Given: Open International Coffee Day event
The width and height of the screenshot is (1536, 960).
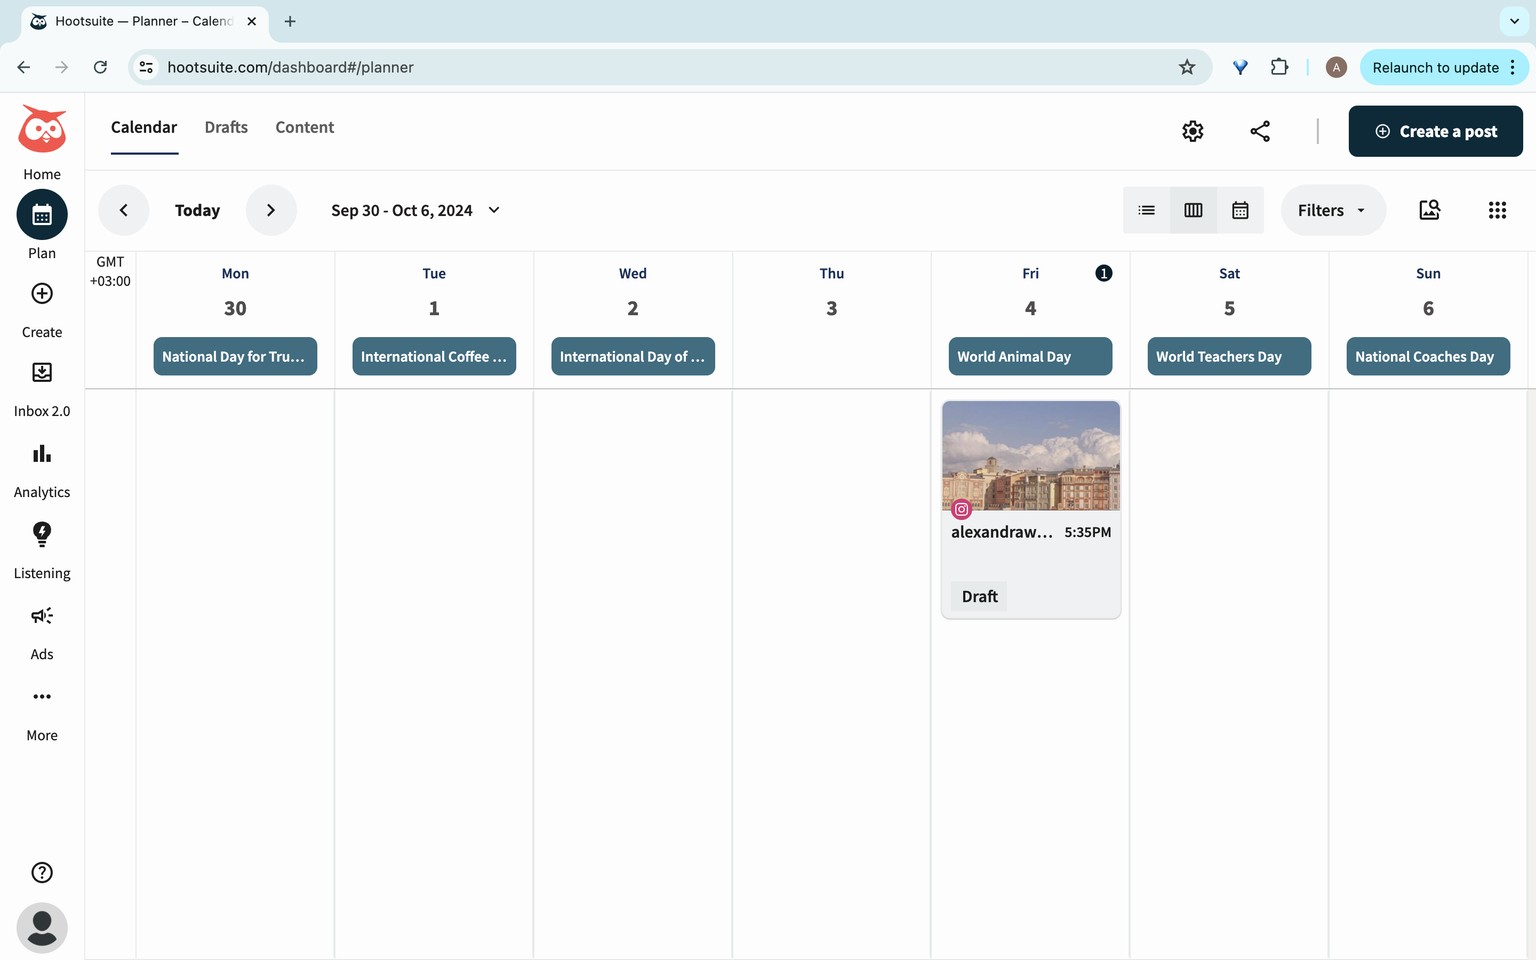Looking at the screenshot, I should [x=434, y=356].
